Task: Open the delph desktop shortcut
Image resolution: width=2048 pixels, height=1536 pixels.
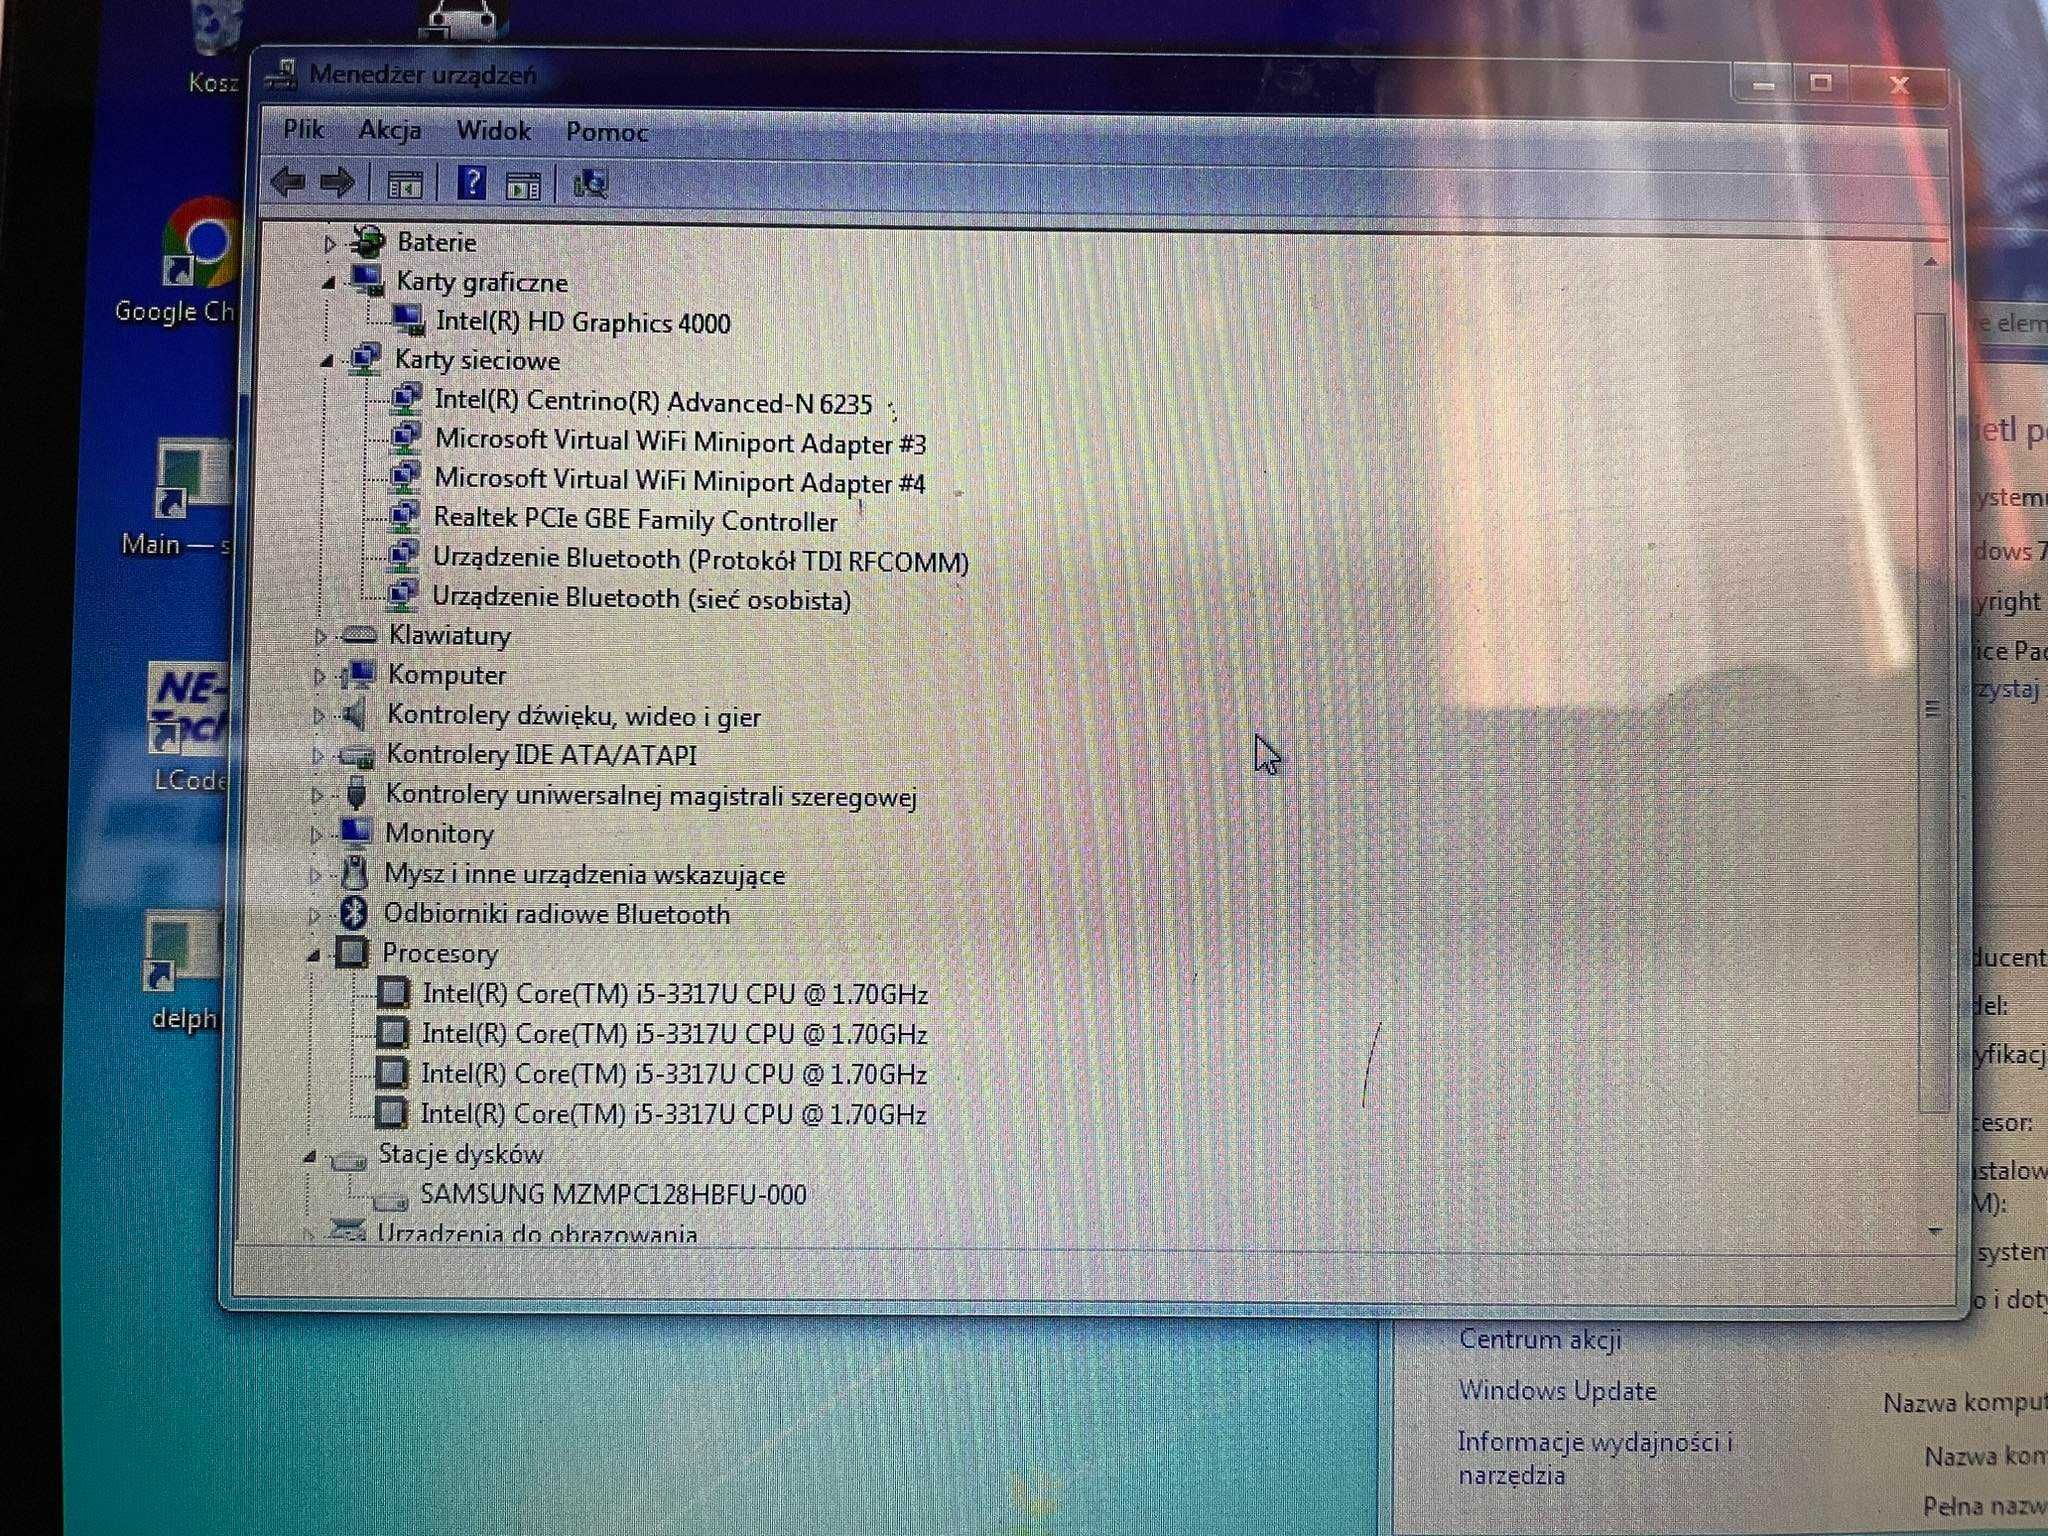Action: 182,970
